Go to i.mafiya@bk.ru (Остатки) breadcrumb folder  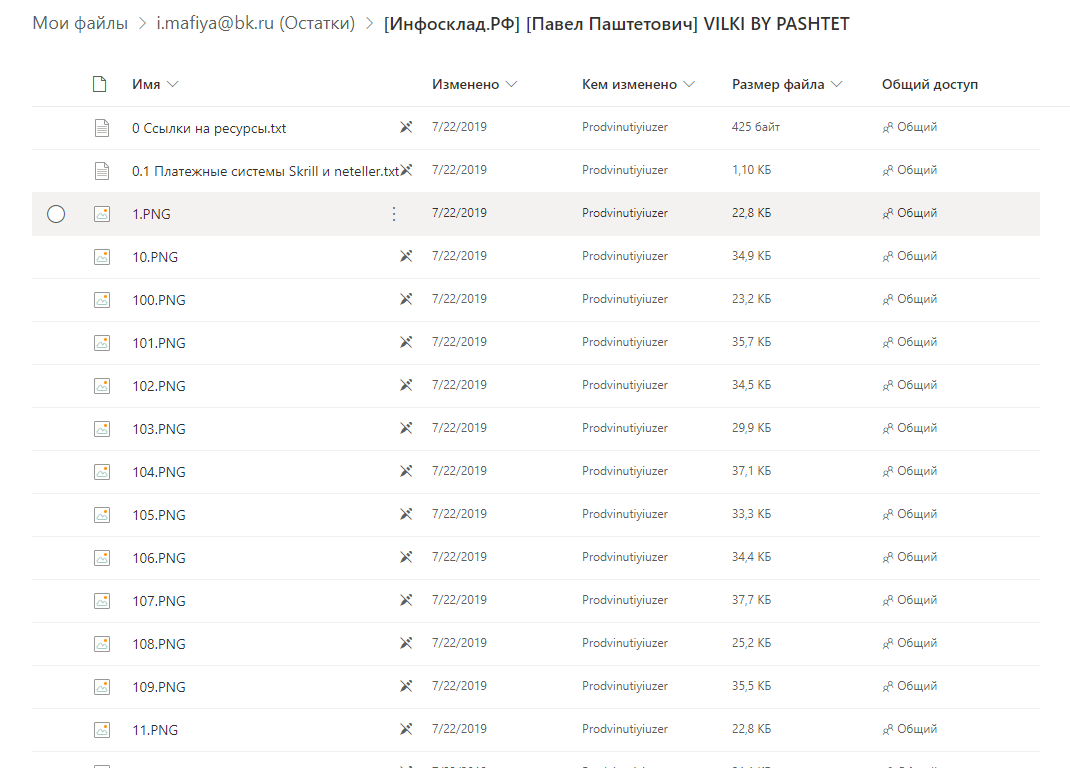coord(256,23)
